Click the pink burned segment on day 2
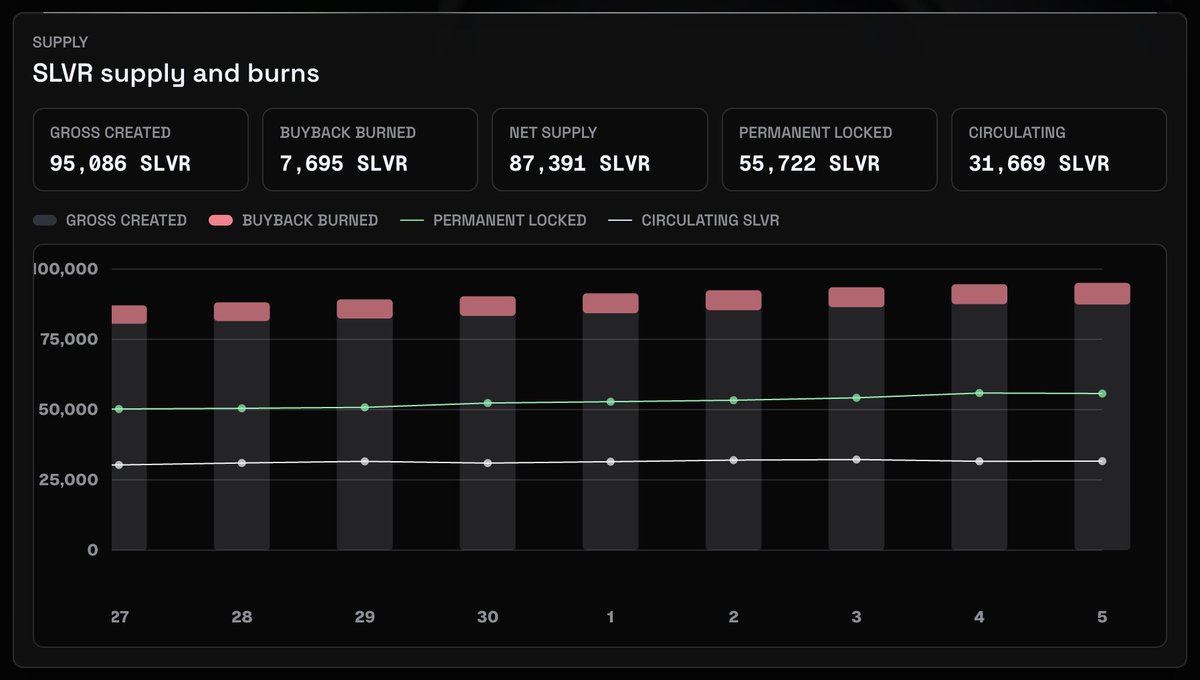Screen dimensions: 1200x680 [734, 300]
